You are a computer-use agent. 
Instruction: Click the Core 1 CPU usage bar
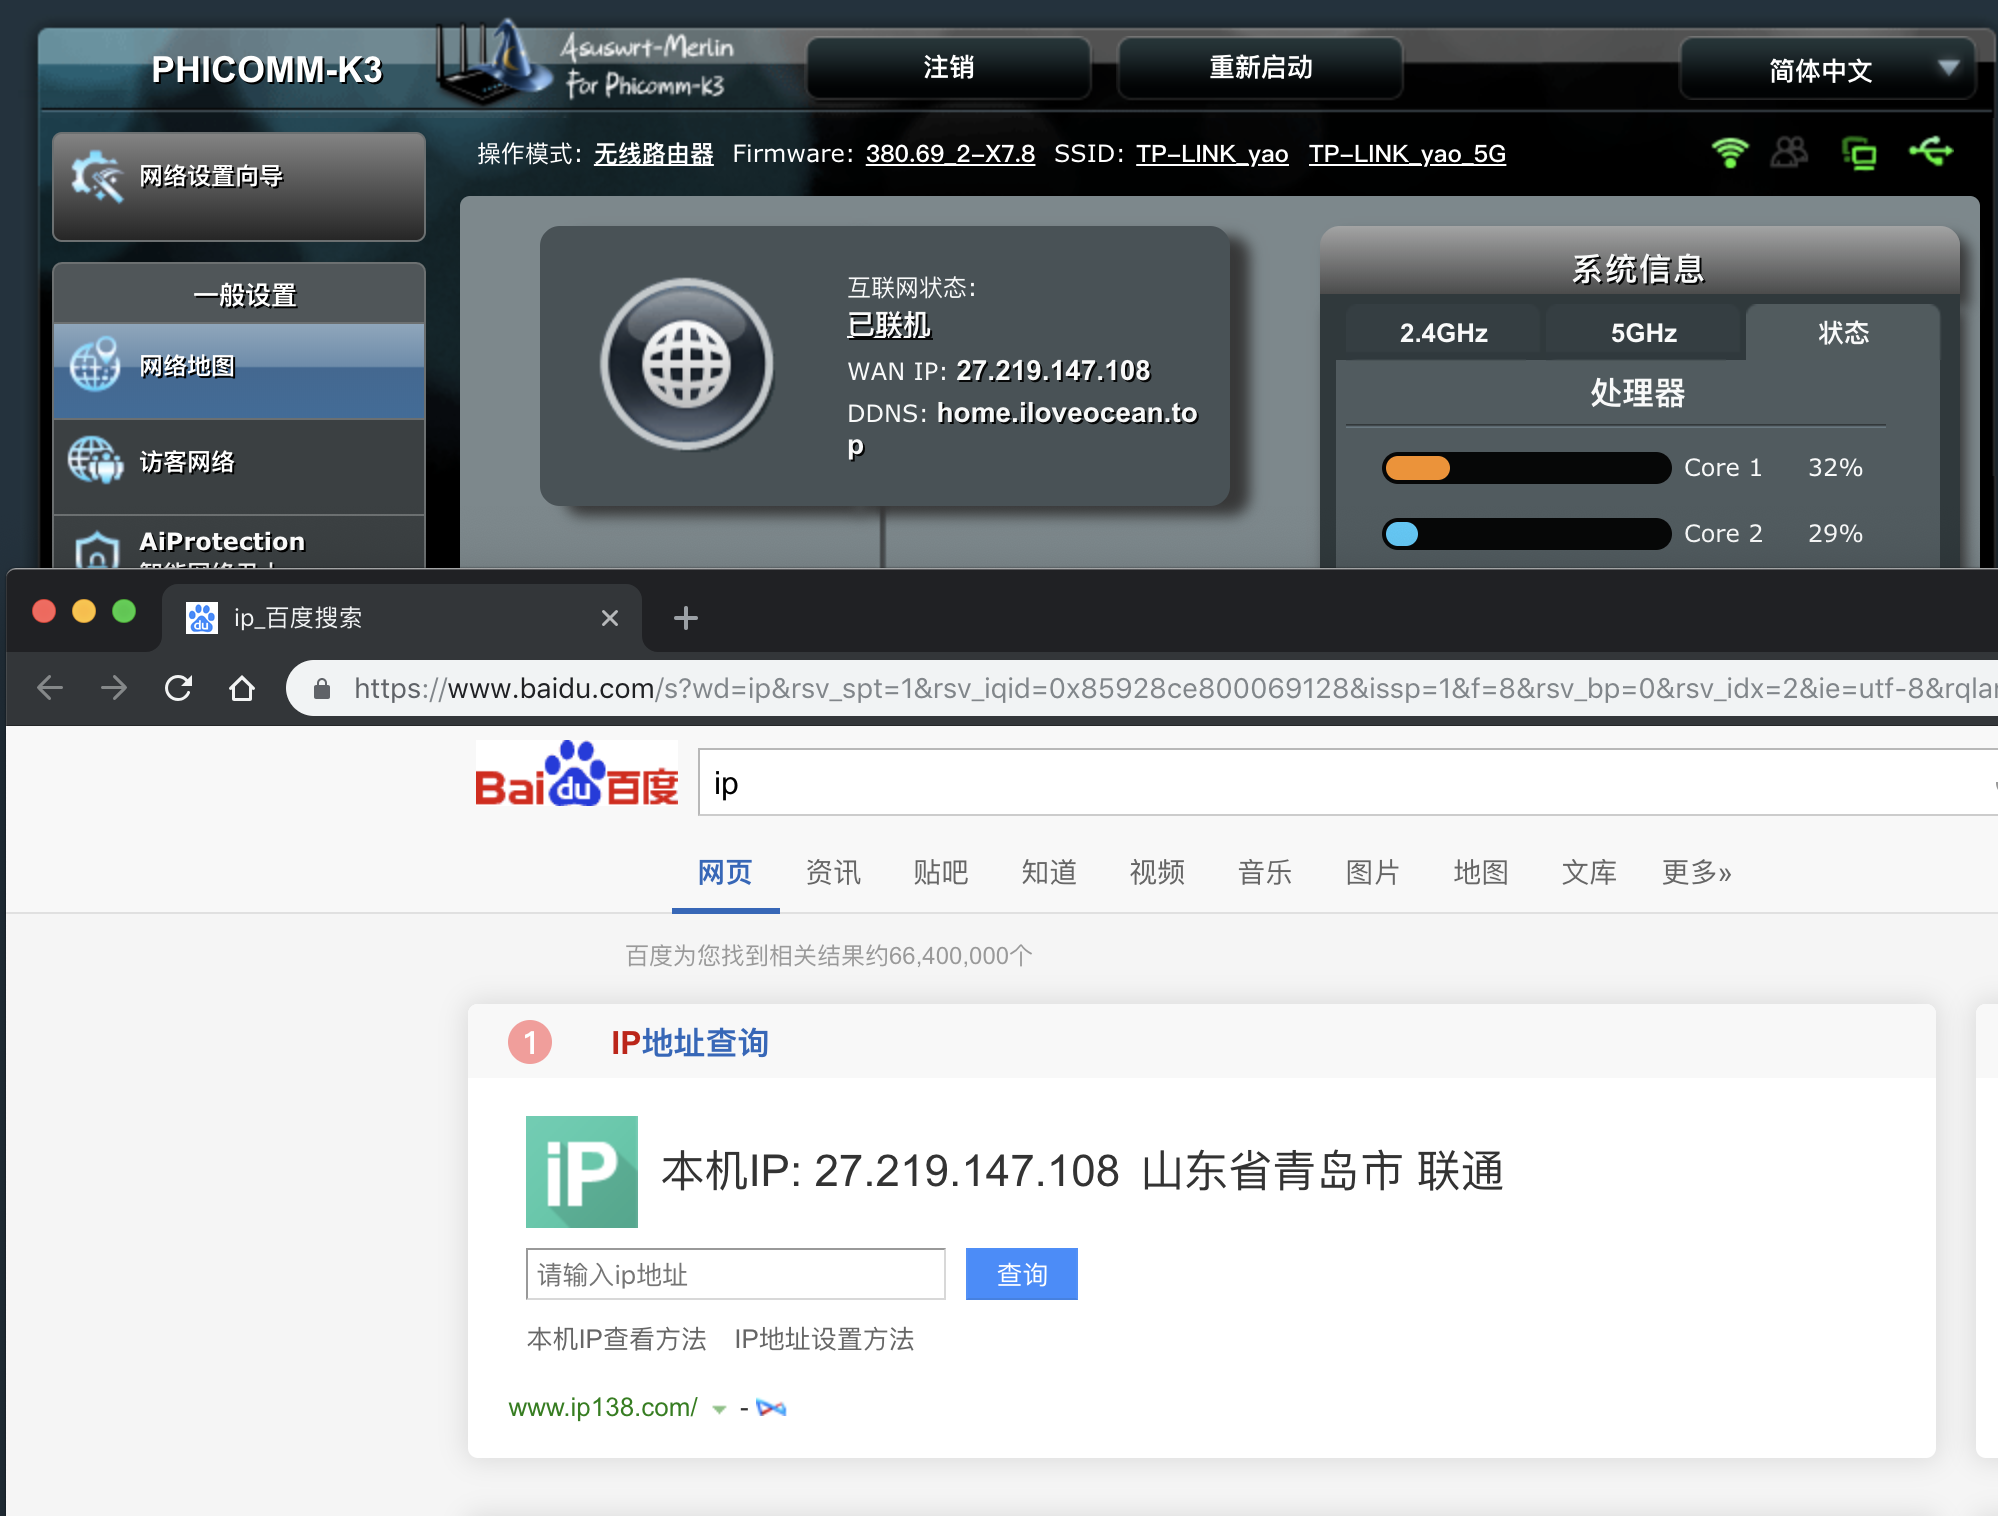point(1526,468)
